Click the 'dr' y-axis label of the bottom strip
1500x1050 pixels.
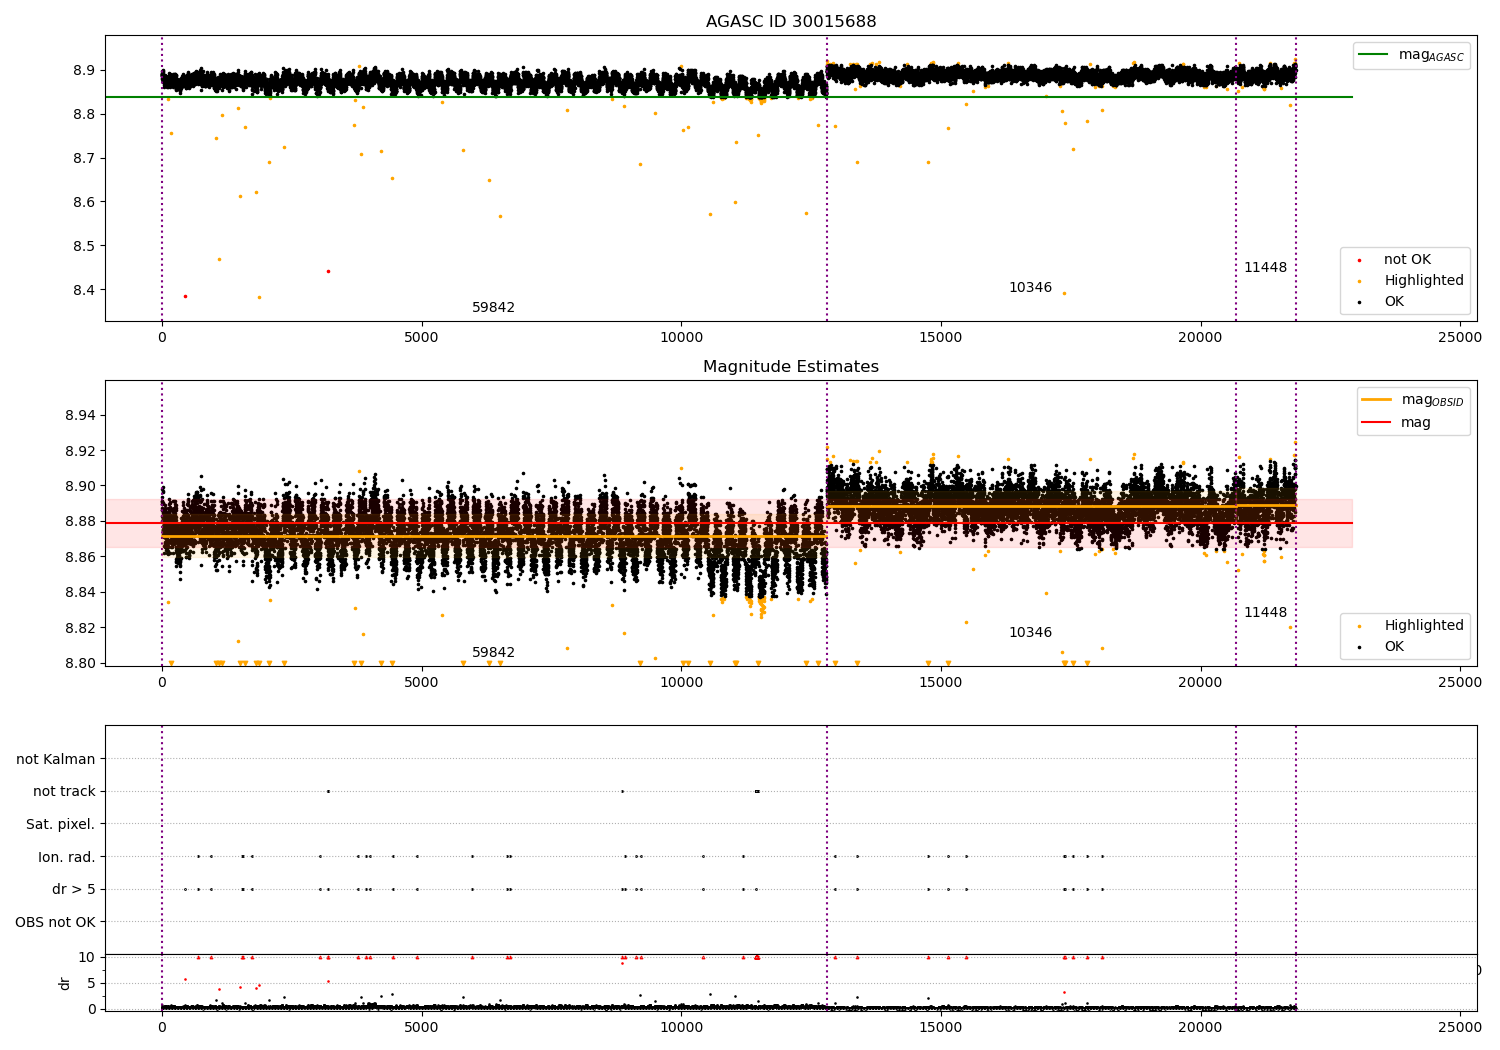coord(65,983)
